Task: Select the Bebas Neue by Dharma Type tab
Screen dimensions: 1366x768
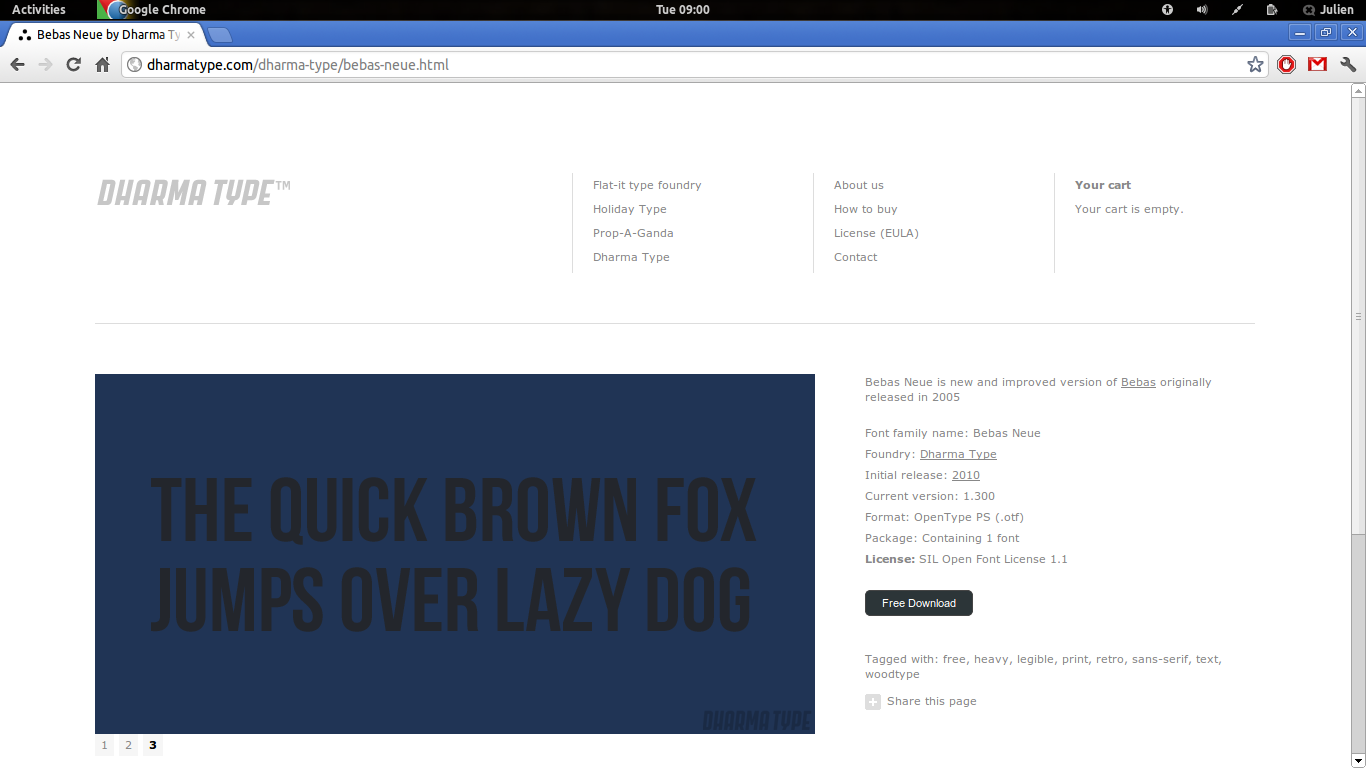Action: click(105, 35)
